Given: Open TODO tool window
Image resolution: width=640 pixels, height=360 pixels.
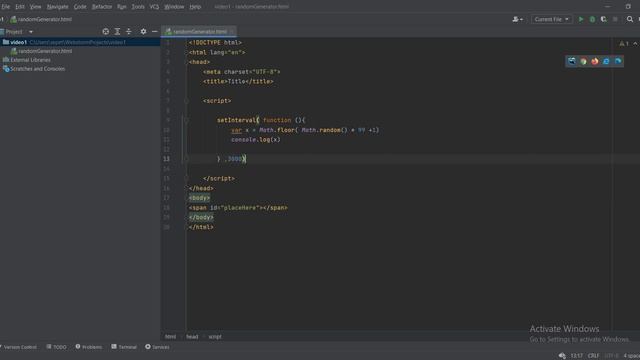Looking at the screenshot, I should click(56, 347).
